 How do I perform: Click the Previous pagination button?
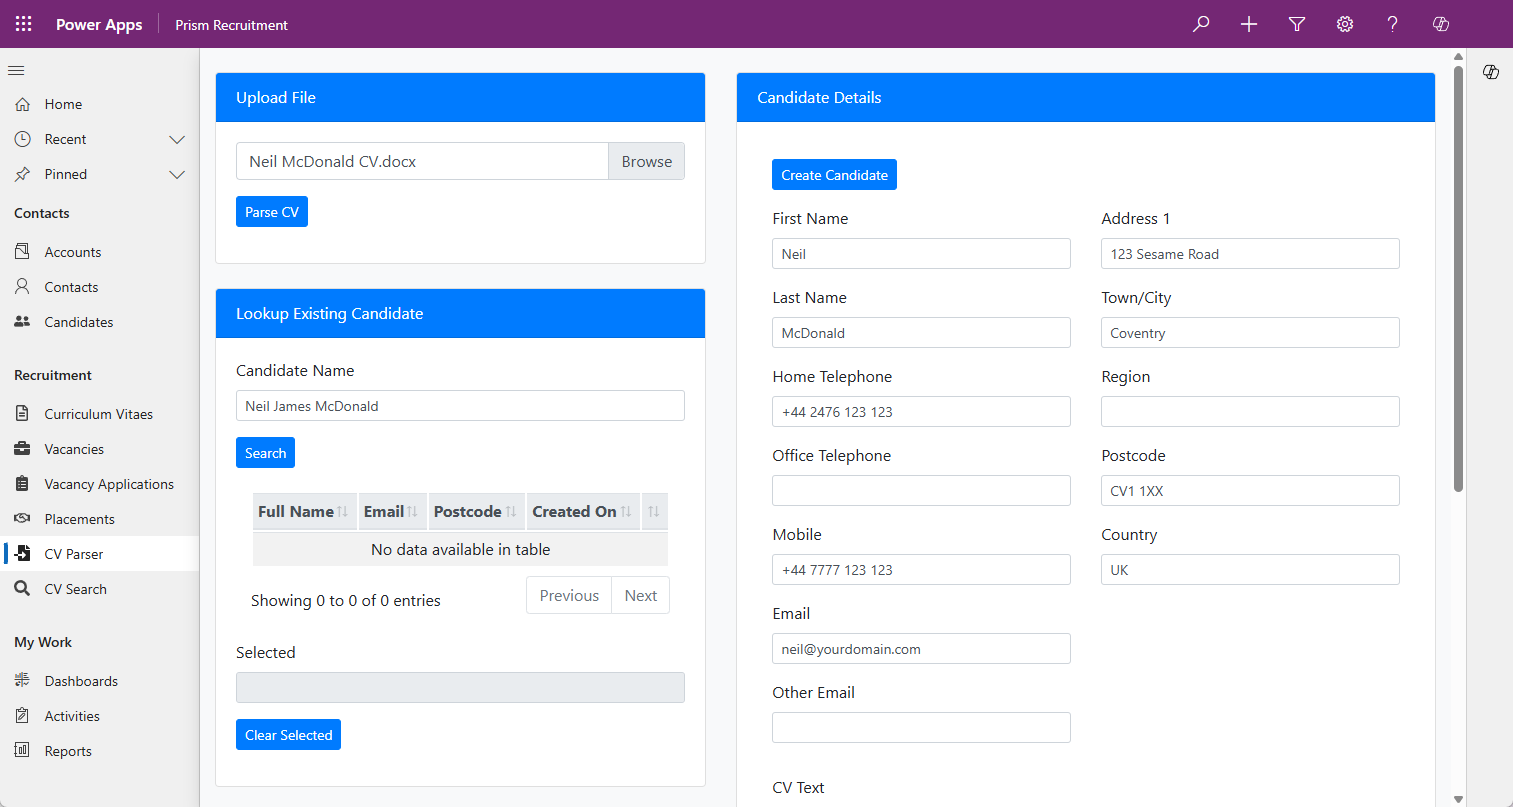click(569, 595)
